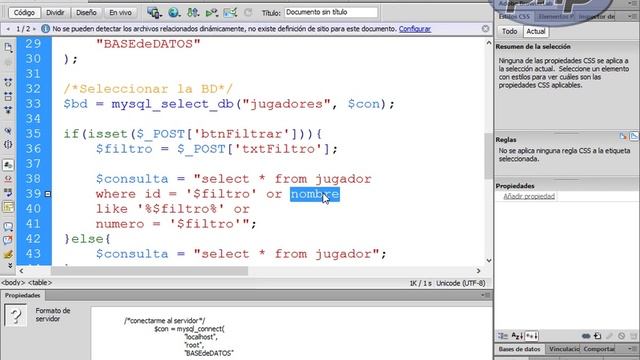Click the check browser compatibility icon
The image size is (640, 360).
tap(230, 13)
